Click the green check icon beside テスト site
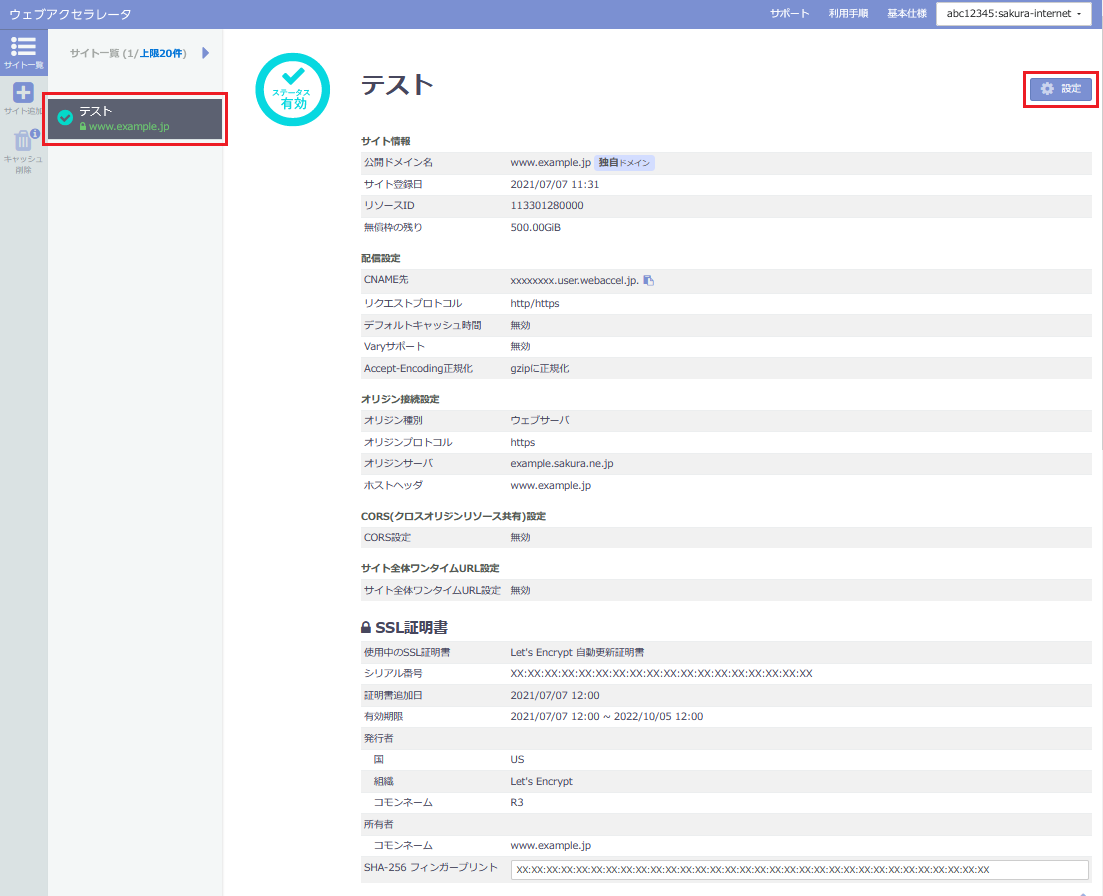The image size is (1103, 896). [x=66, y=118]
